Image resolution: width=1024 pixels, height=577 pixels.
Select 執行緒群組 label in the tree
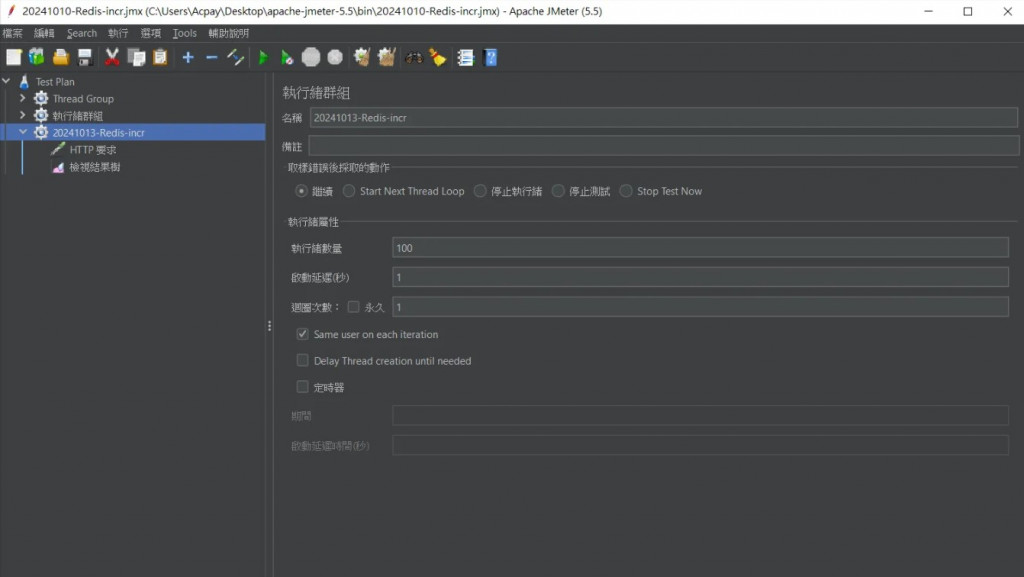(78, 116)
